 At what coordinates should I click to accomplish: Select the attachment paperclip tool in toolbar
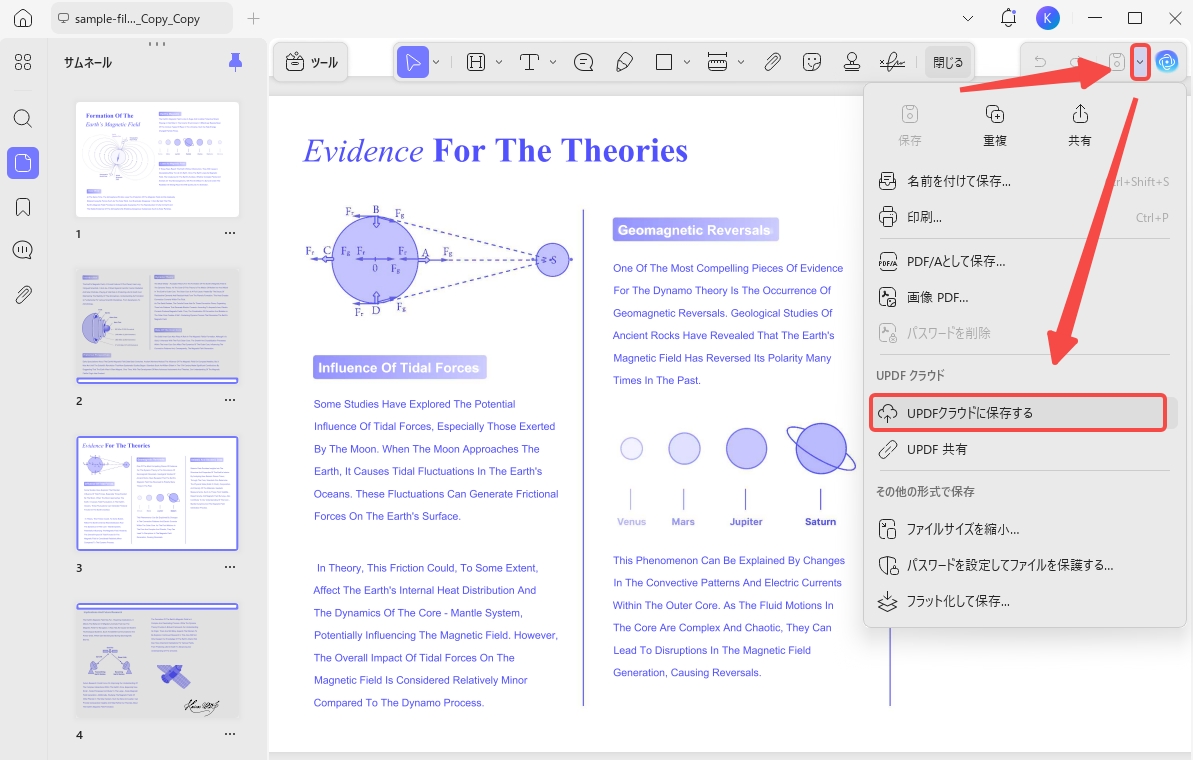pyautogui.click(x=772, y=62)
